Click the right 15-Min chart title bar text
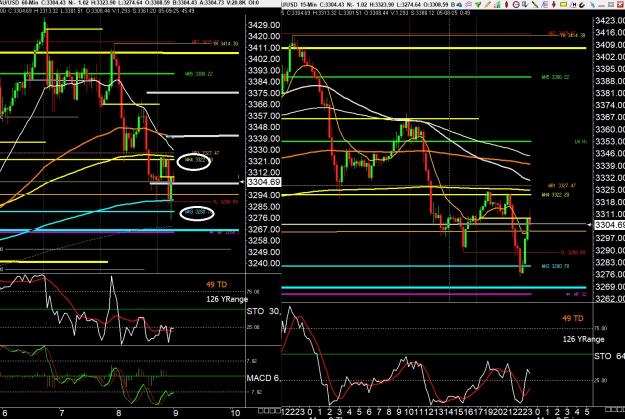Viewport: 625px width, 419px height. pos(366,4)
